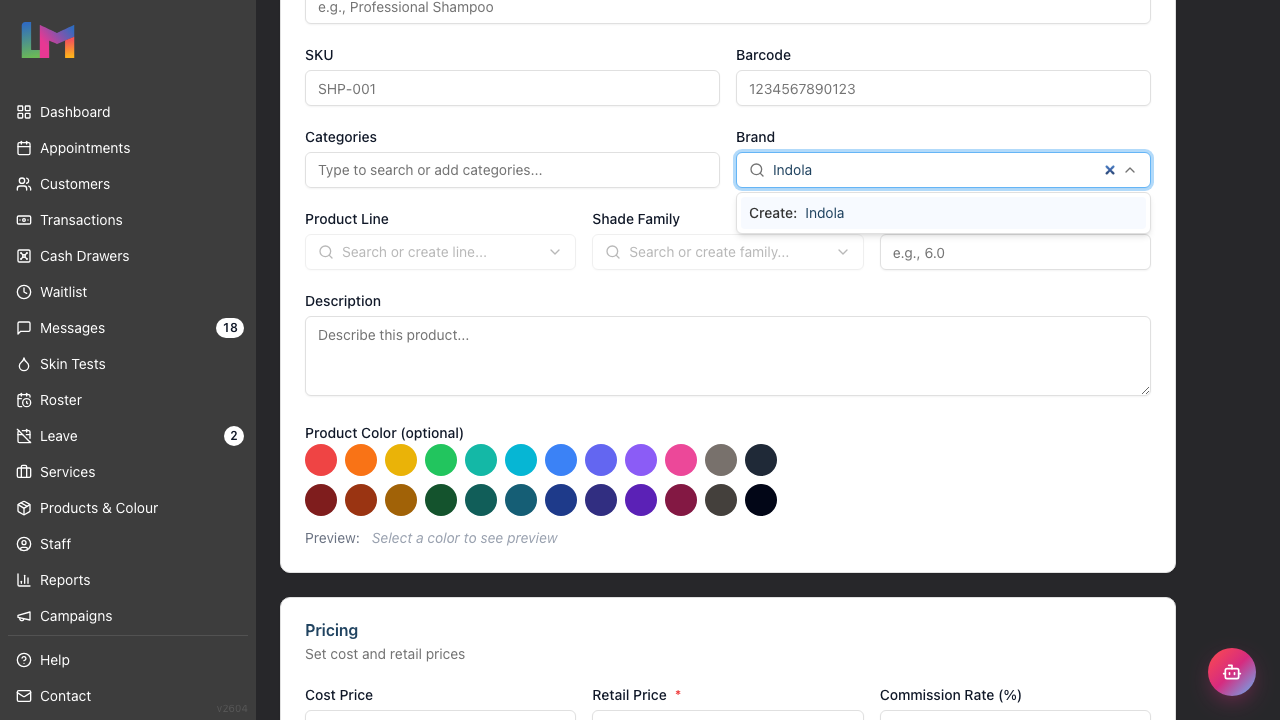
Task: Click the Cash Drawers icon
Action: 24,256
